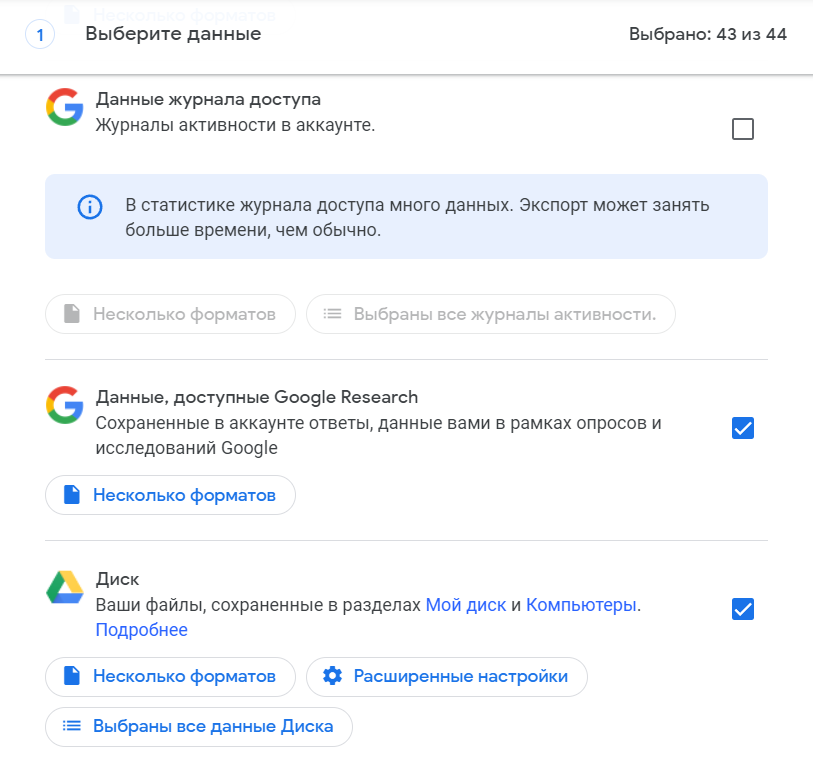This screenshot has height=760, width=813.
Task: Open "Несколько форматов" for Google Research data
Action: (171, 495)
